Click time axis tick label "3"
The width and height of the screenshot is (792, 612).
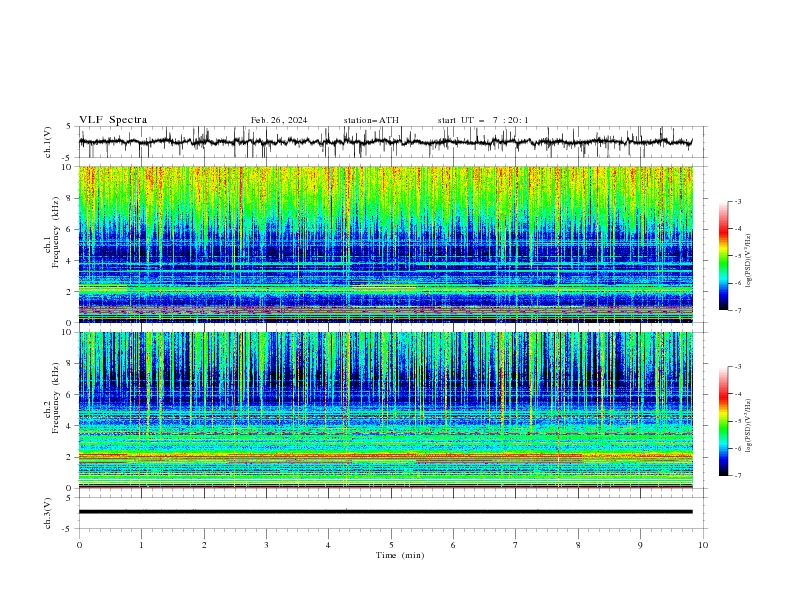[x=266, y=545]
